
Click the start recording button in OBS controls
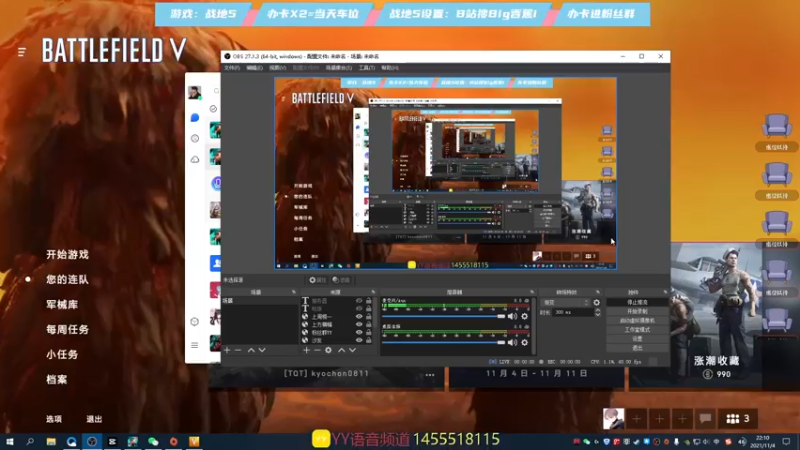pyautogui.click(x=637, y=311)
